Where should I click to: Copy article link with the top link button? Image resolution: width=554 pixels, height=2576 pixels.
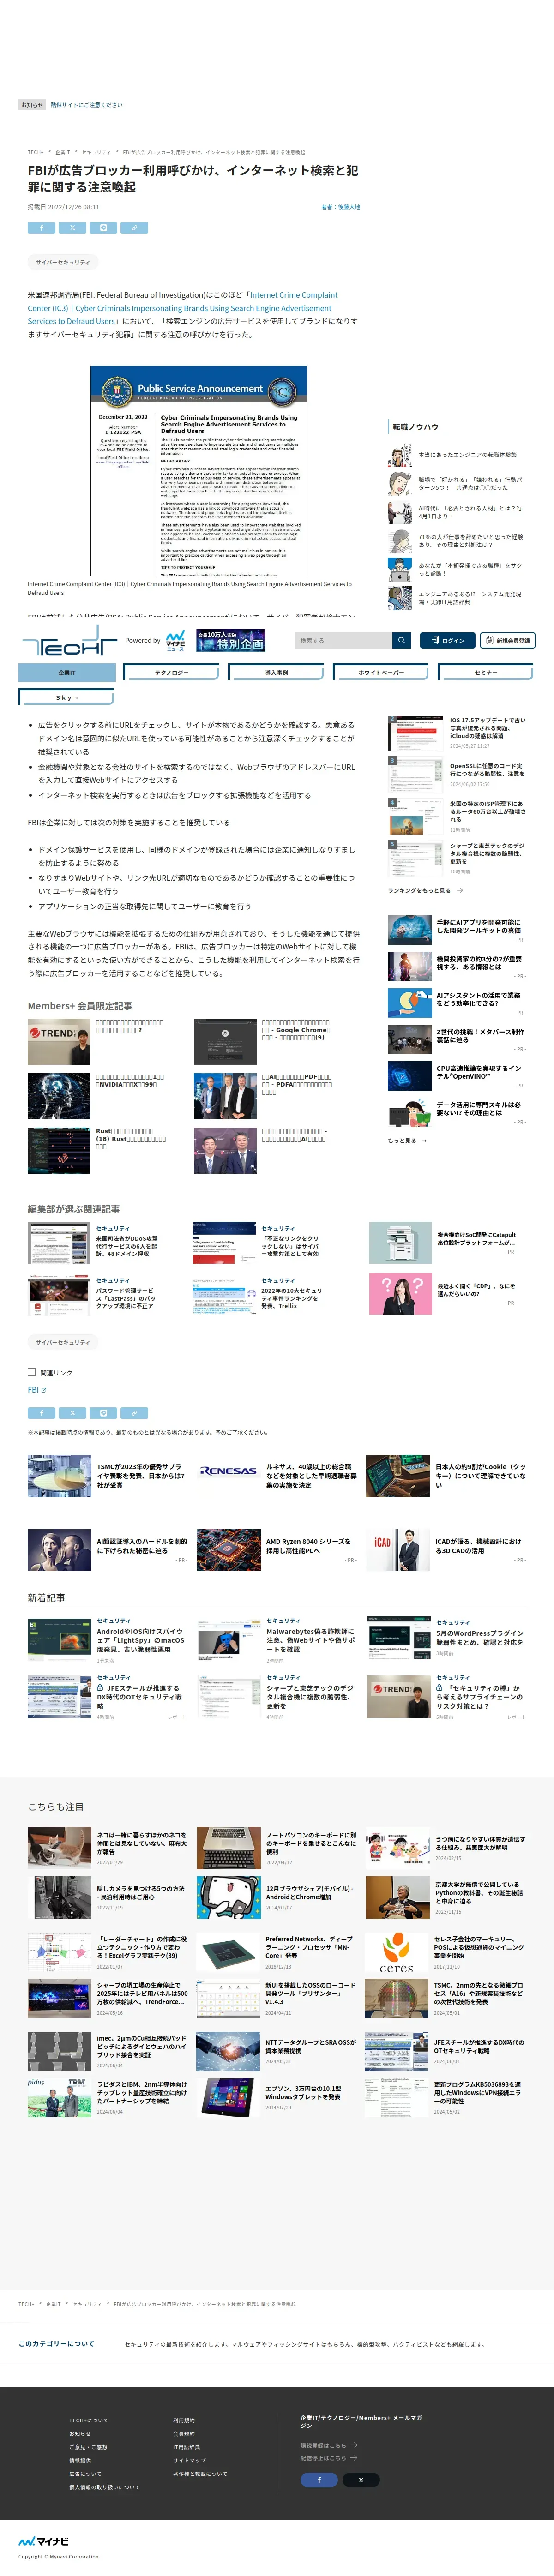tap(134, 228)
